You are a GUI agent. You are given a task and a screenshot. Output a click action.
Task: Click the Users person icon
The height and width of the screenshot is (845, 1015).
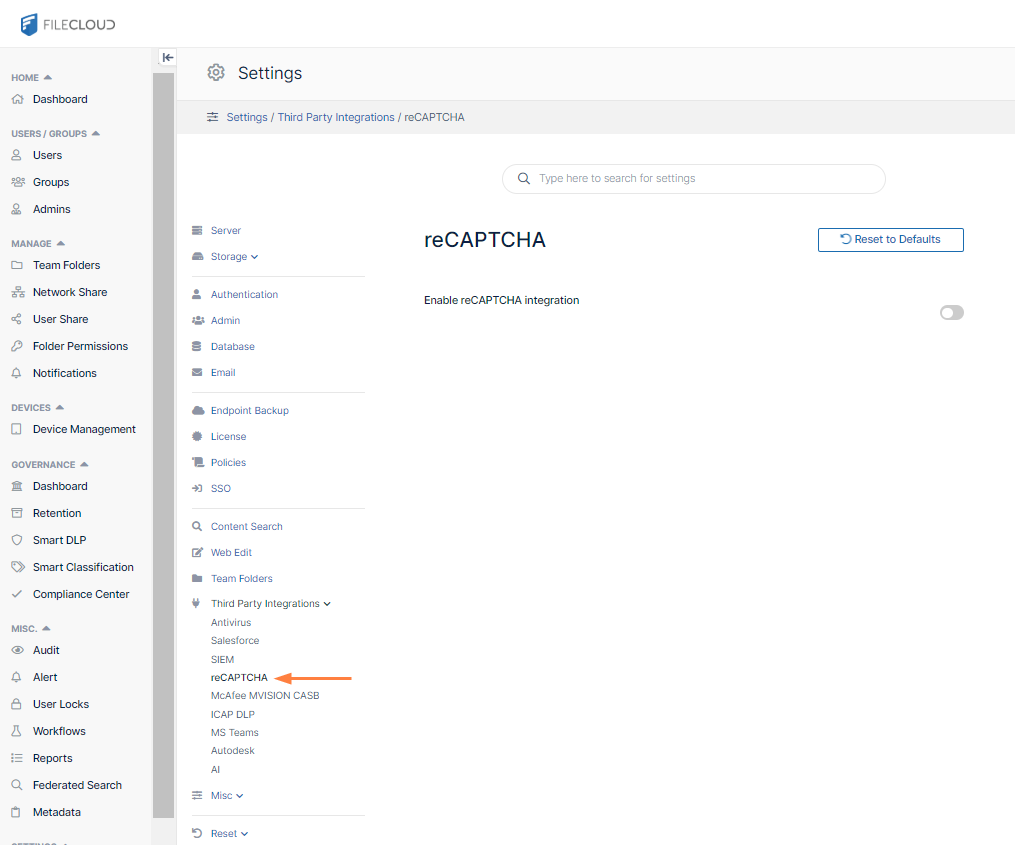(x=17, y=155)
